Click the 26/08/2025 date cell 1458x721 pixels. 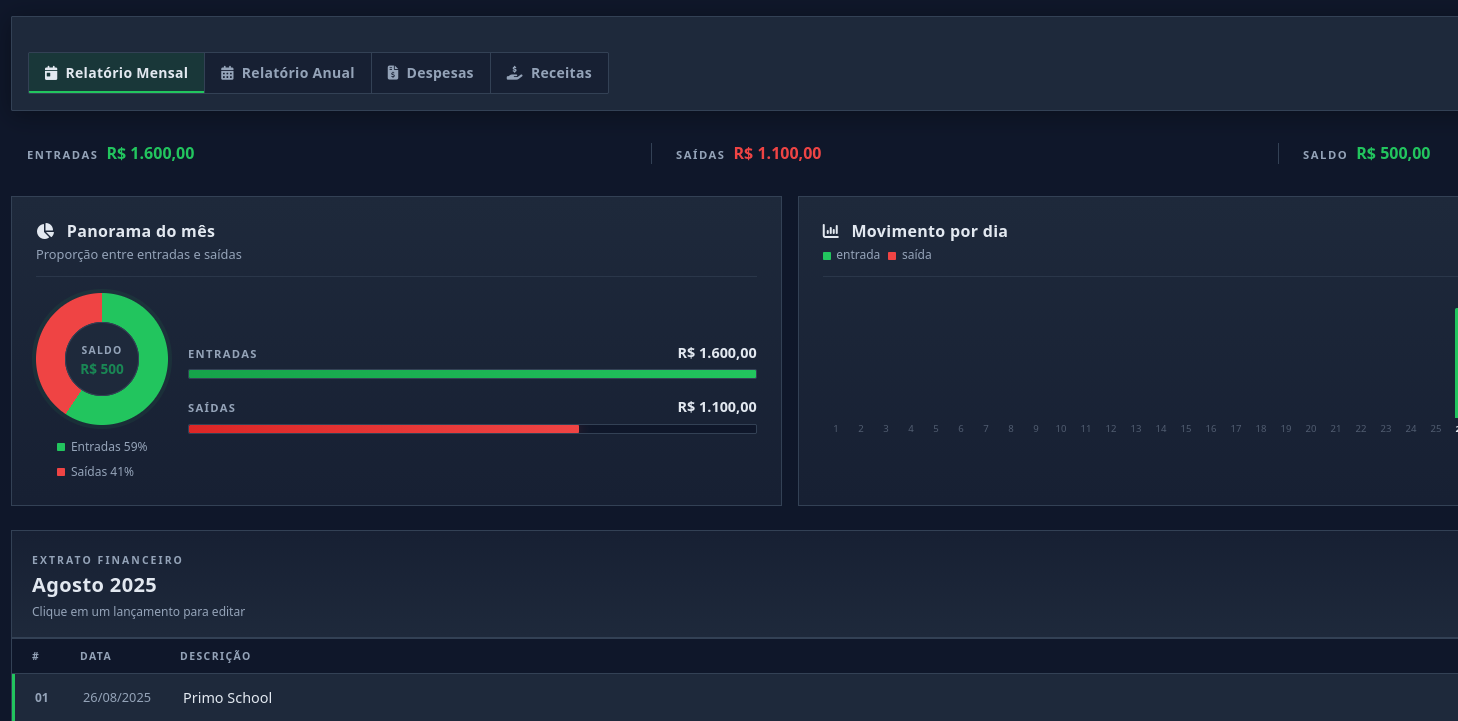[x=117, y=698]
